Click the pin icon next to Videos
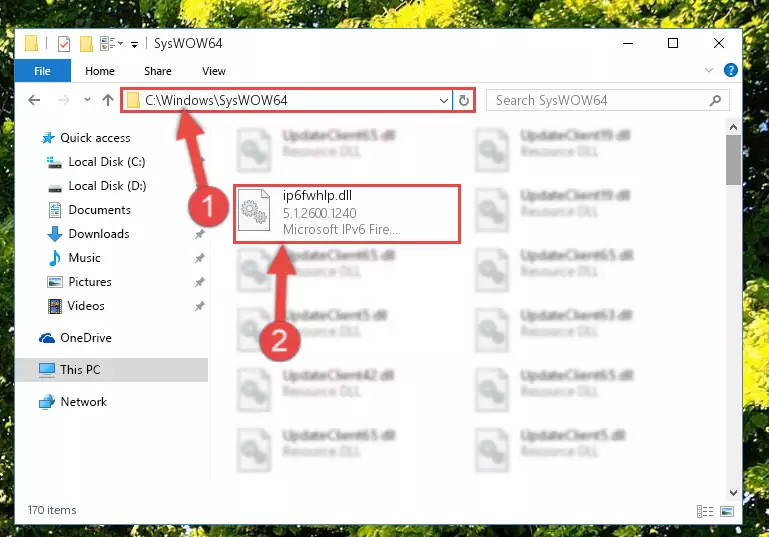 [200, 306]
